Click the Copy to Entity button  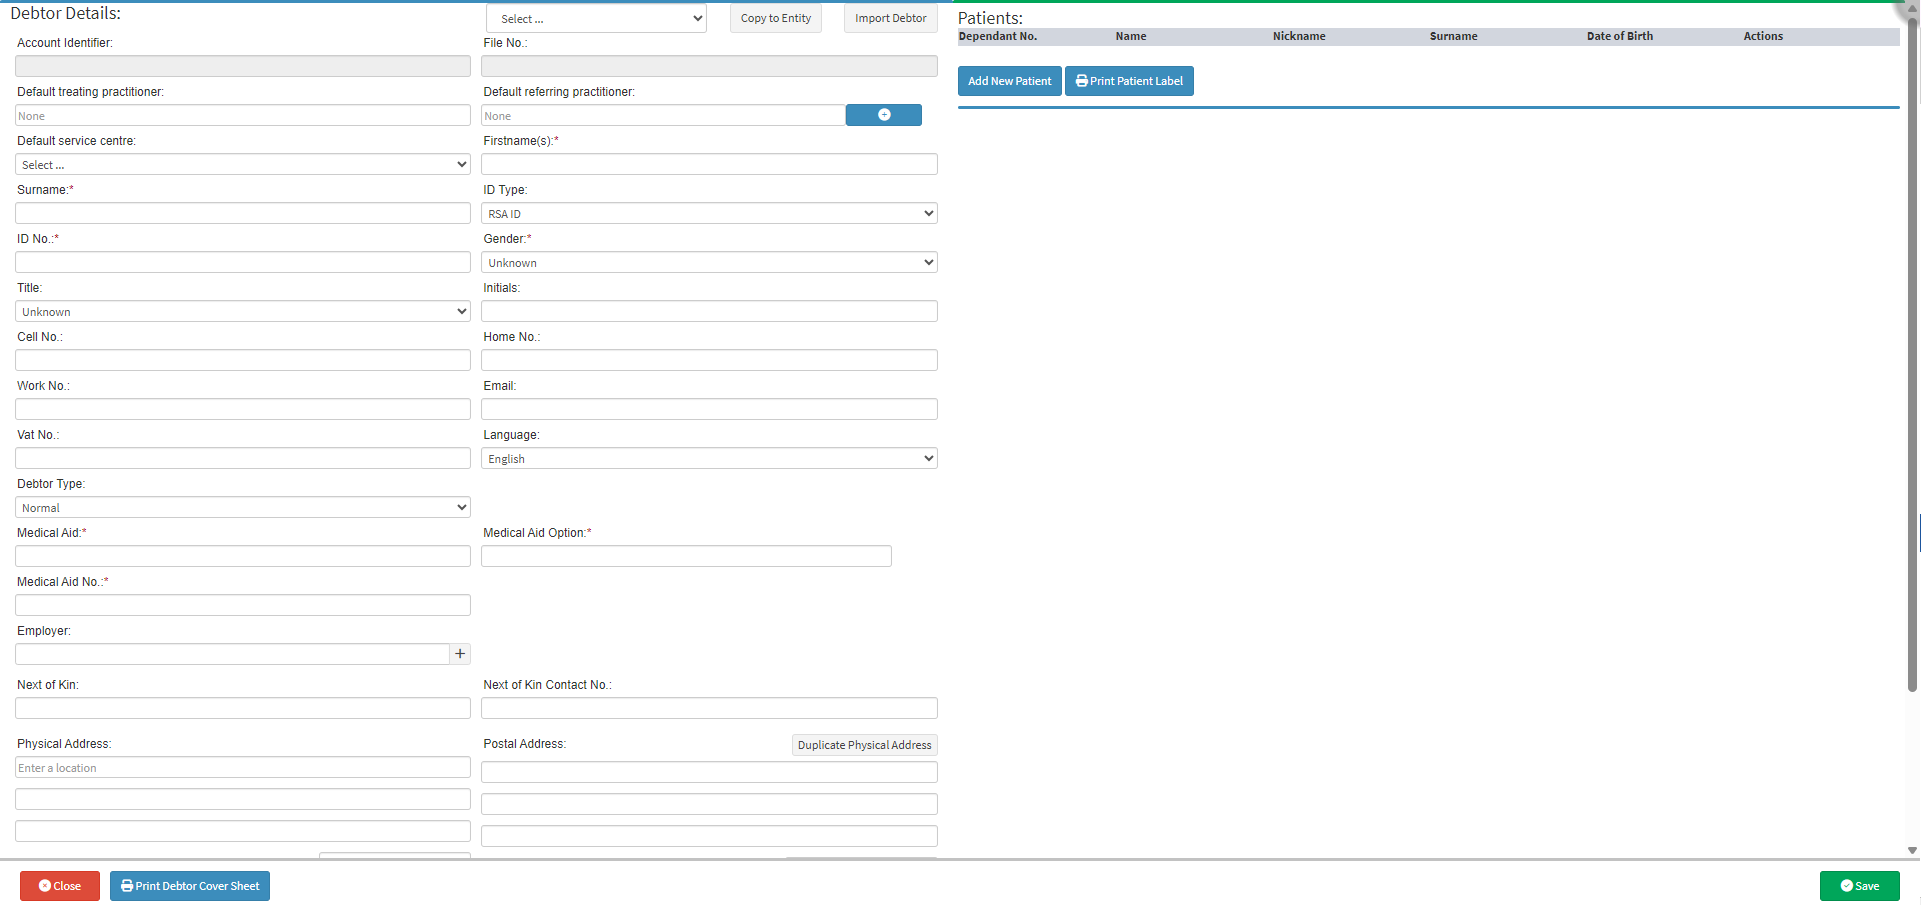(x=776, y=19)
